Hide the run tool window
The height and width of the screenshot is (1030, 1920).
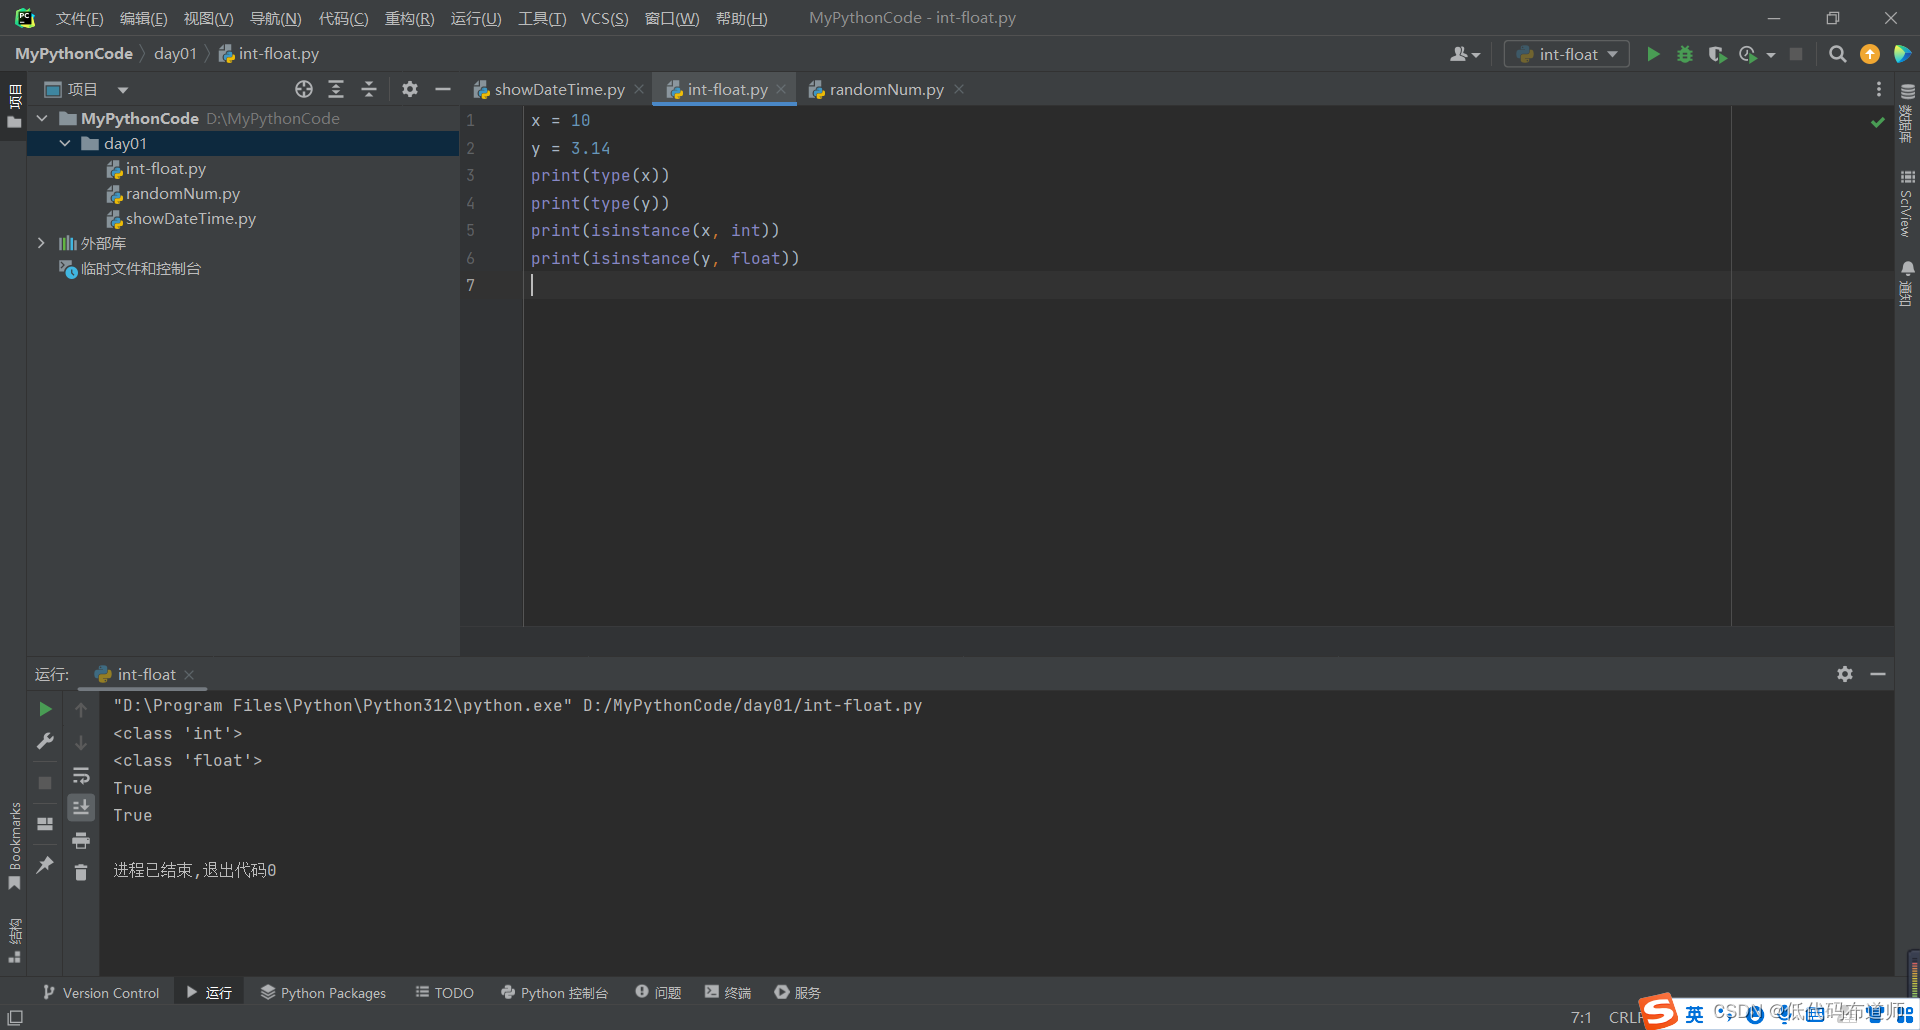tap(1878, 674)
